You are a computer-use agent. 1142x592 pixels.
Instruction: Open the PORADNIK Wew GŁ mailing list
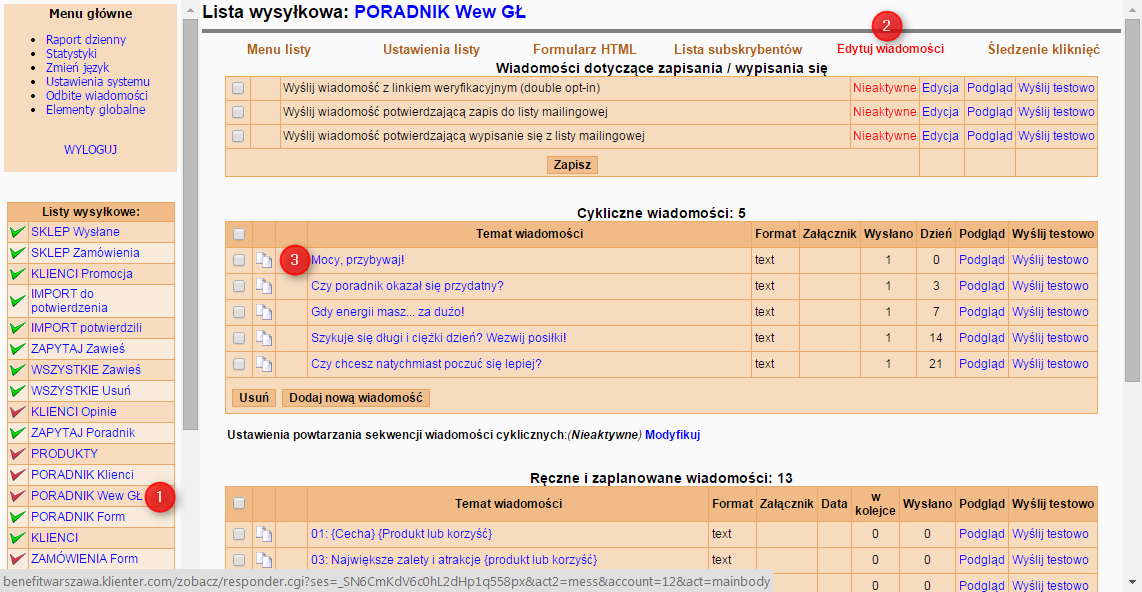point(87,496)
